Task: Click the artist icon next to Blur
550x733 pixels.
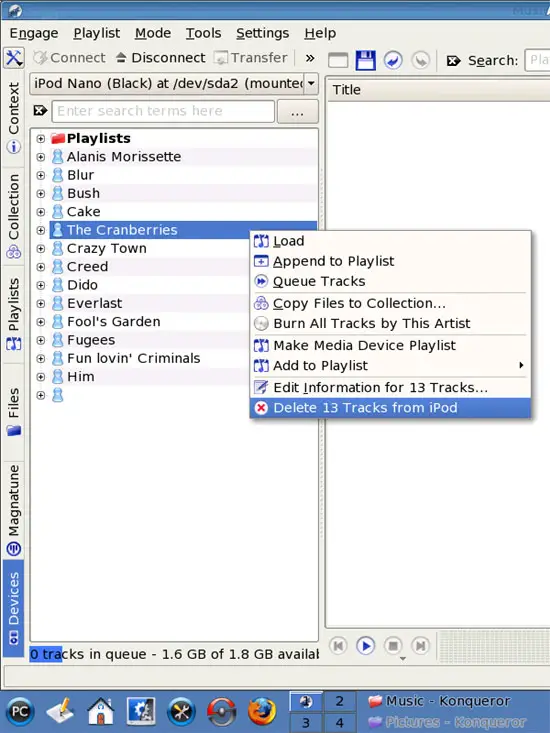Action: coord(57,175)
